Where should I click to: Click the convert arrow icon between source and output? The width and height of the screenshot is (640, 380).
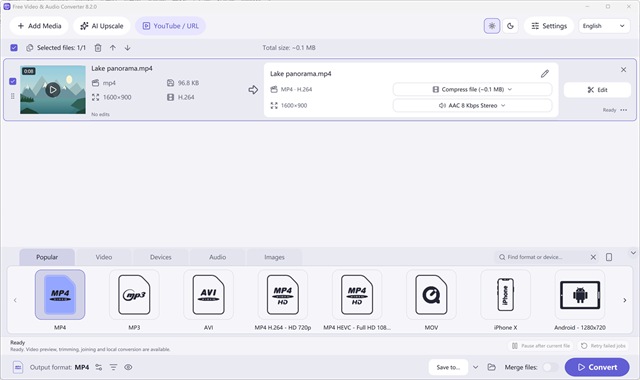click(253, 90)
